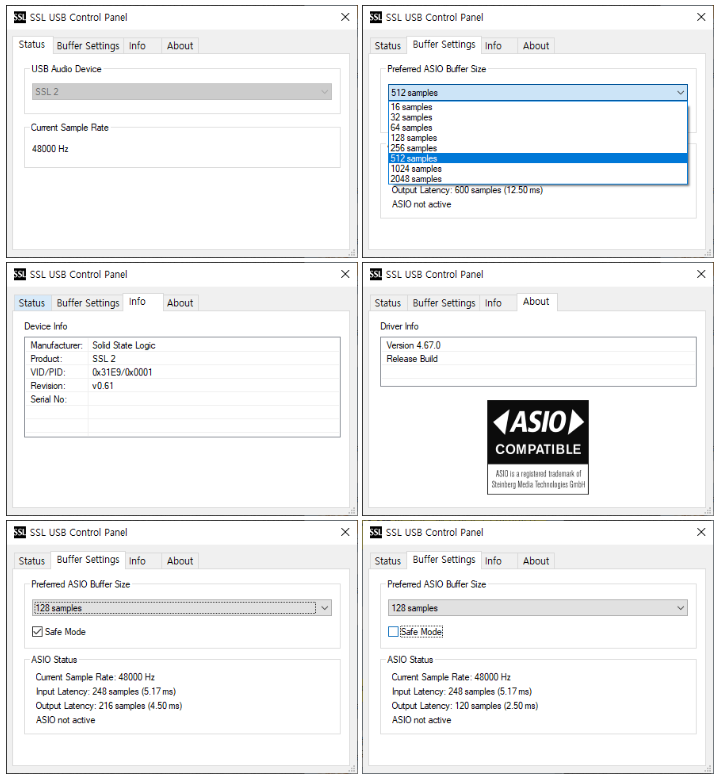
Task: Go to the Status tab in the window with Safe Mode checked
Action: click(x=32, y=561)
